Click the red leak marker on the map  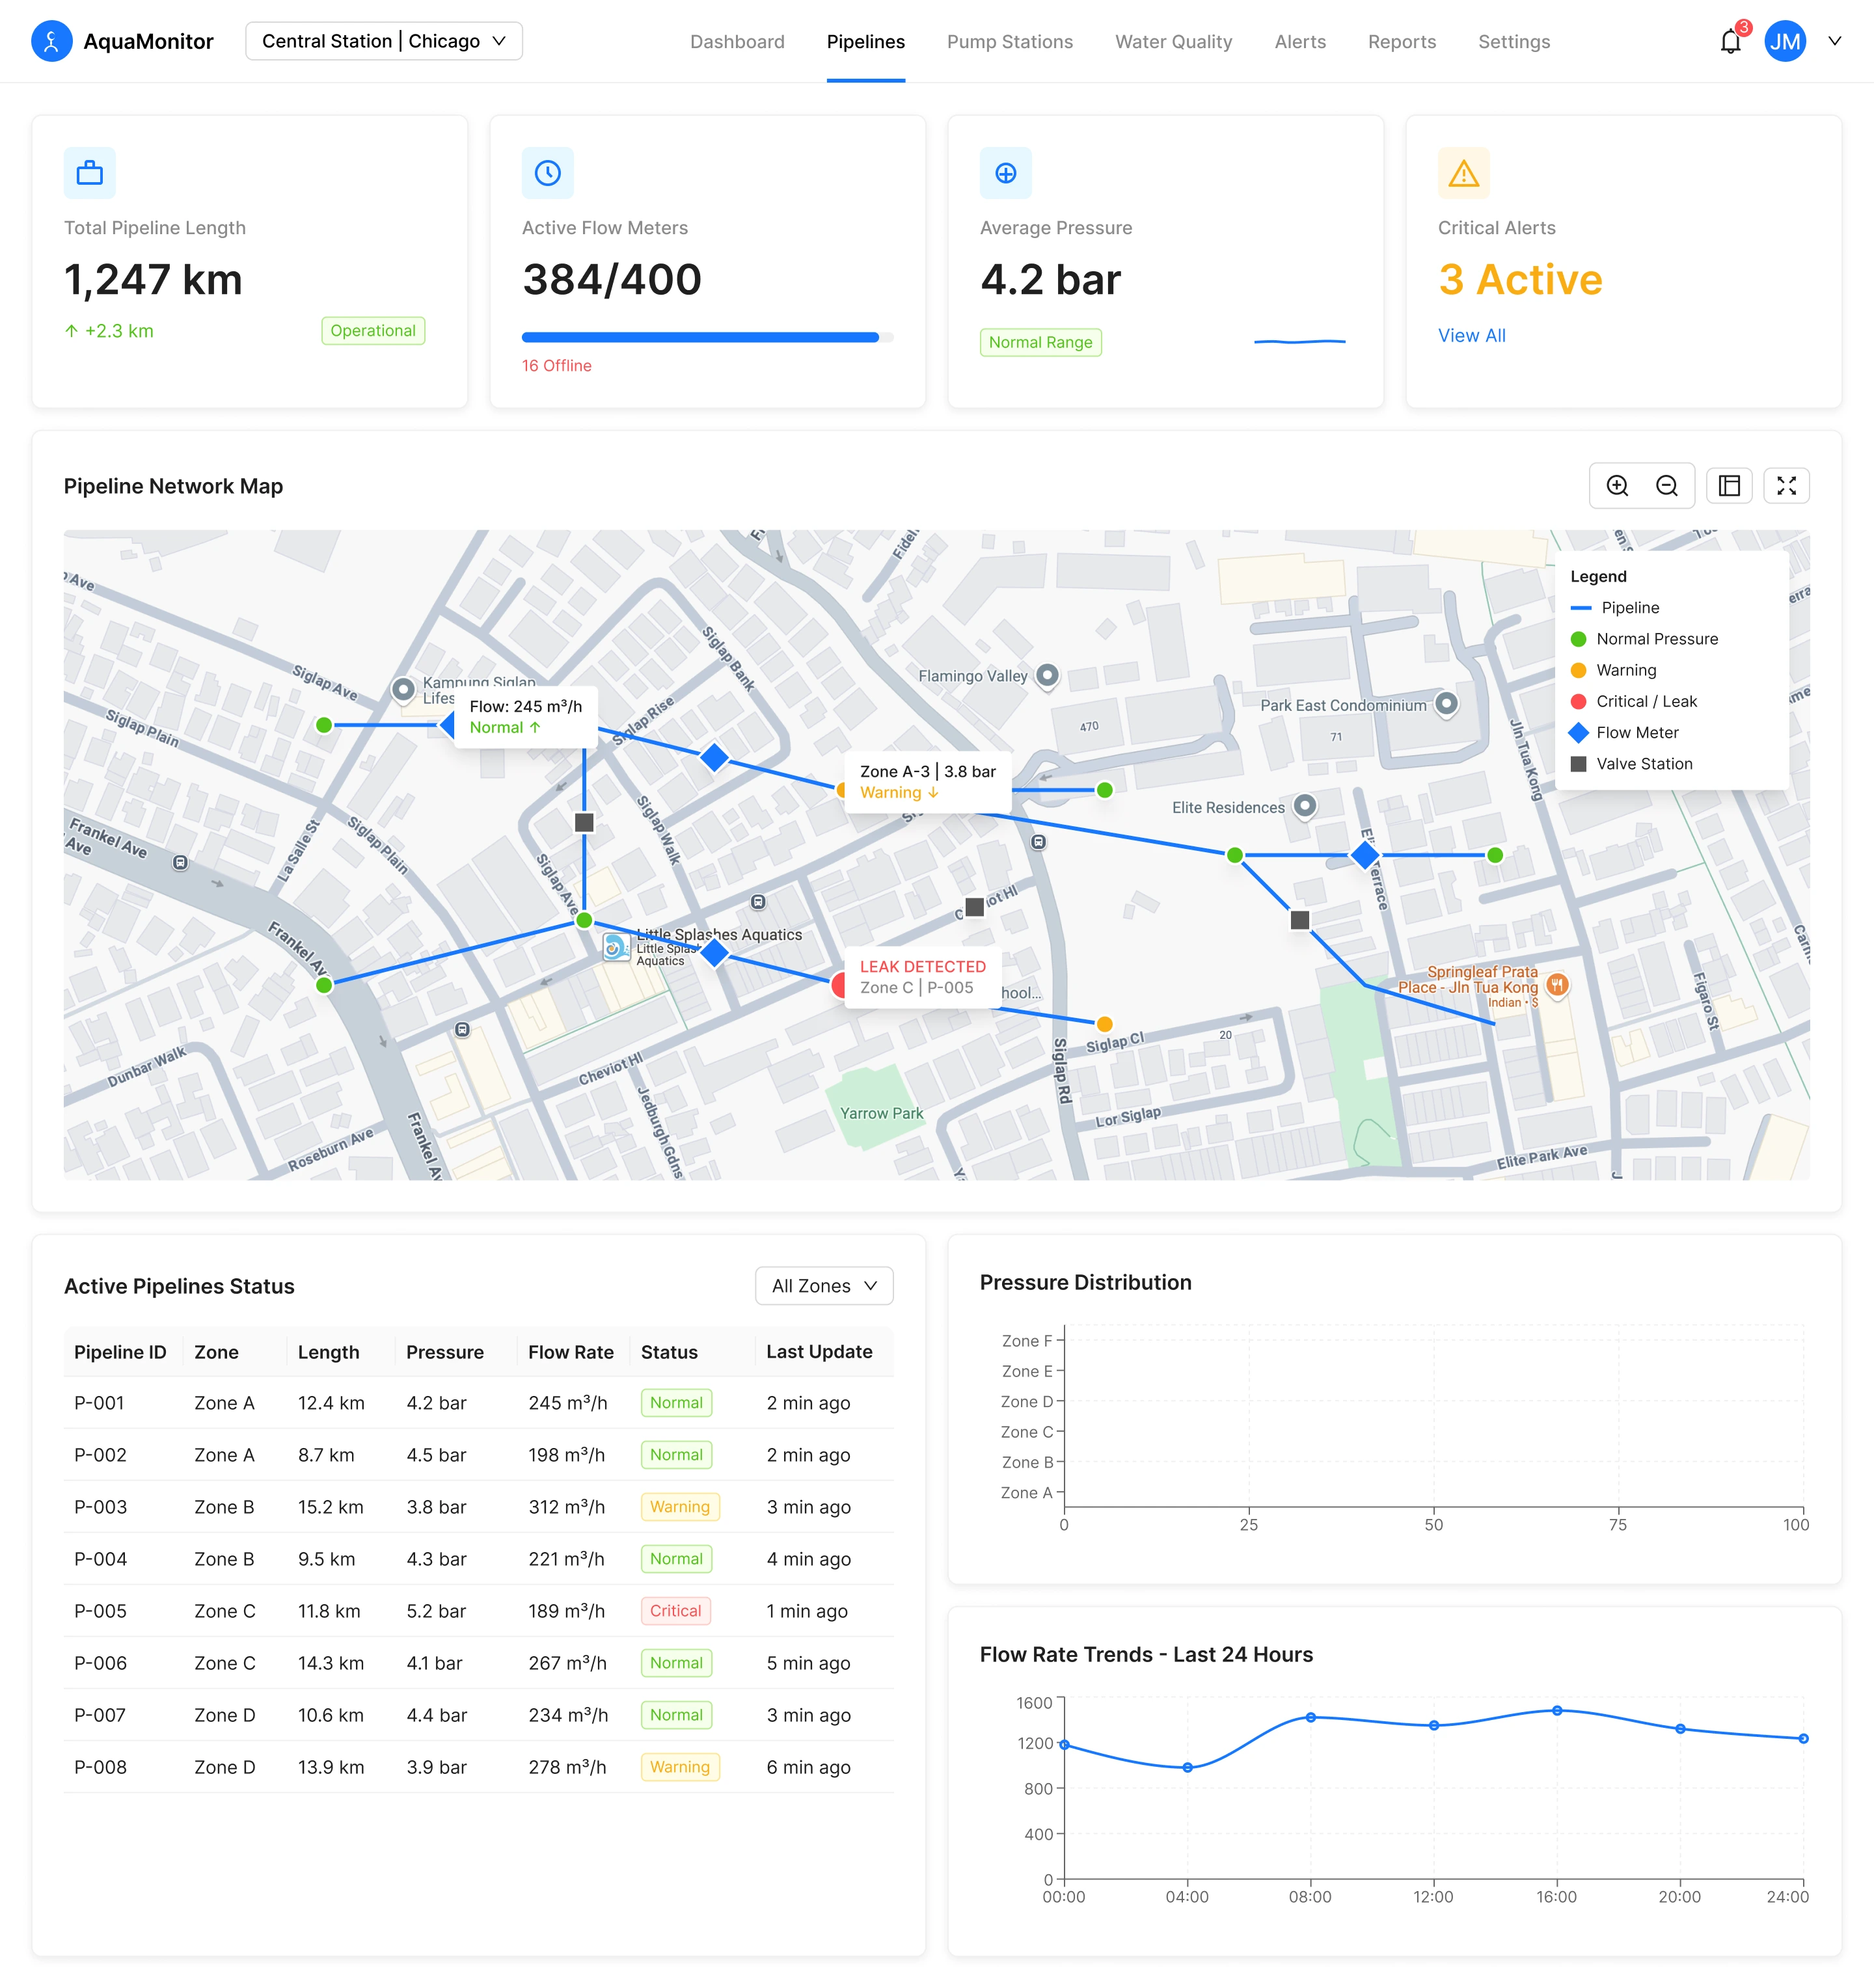pyautogui.click(x=838, y=984)
